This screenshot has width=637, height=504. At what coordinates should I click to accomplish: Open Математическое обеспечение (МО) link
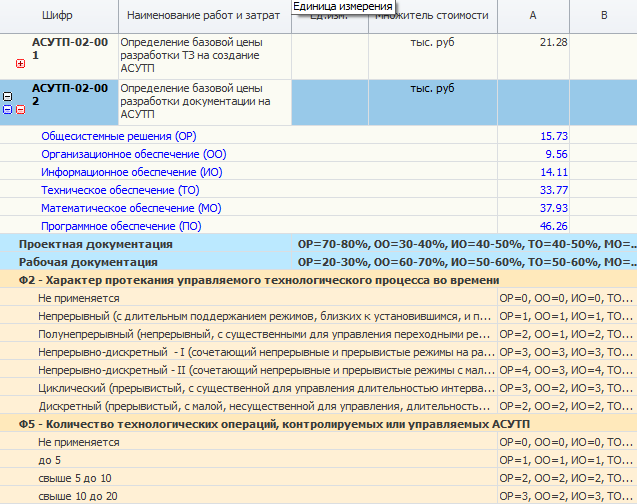click(131, 208)
